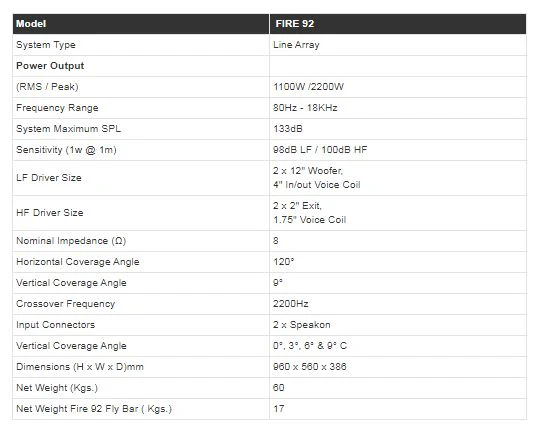541x427 pixels.
Task: Click the Input Connectors label
Action: (56, 325)
